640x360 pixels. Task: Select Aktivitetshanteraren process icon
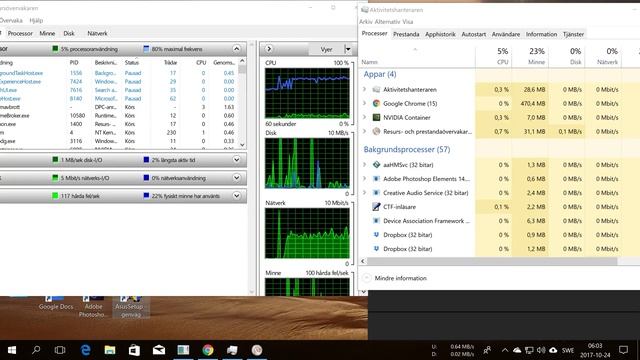tap(376, 89)
